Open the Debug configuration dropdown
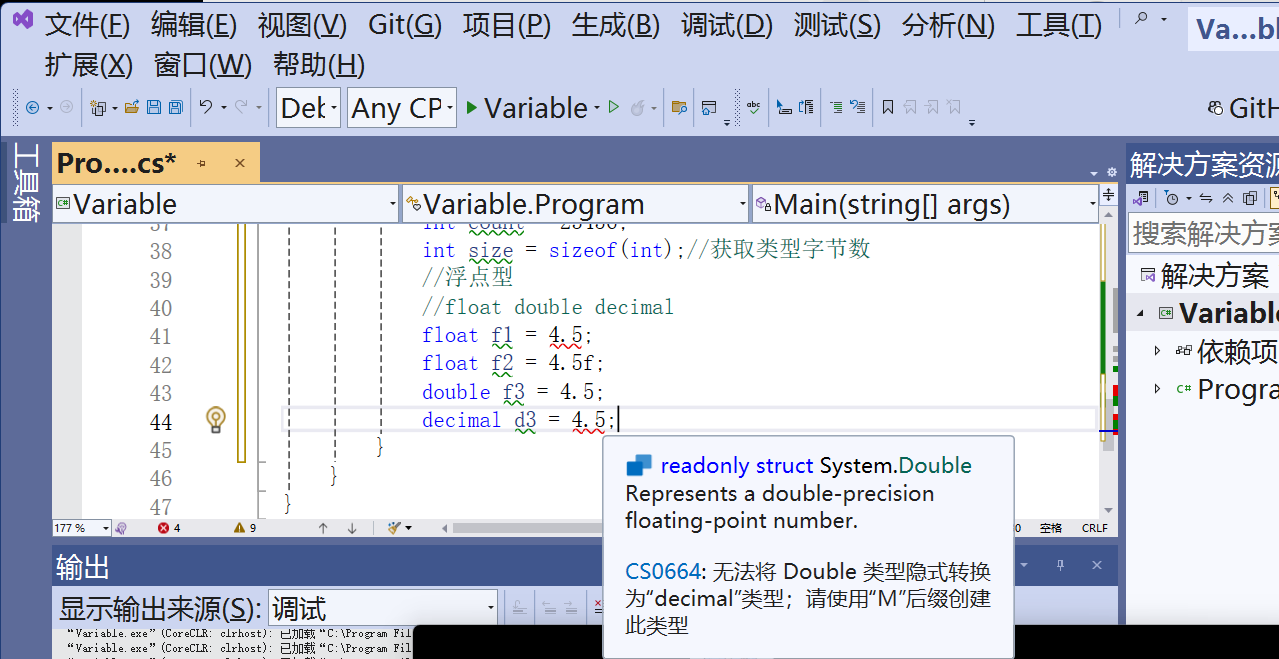Image resolution: width=1279 pixels, height=659 pixels. (x=308, y=108)
